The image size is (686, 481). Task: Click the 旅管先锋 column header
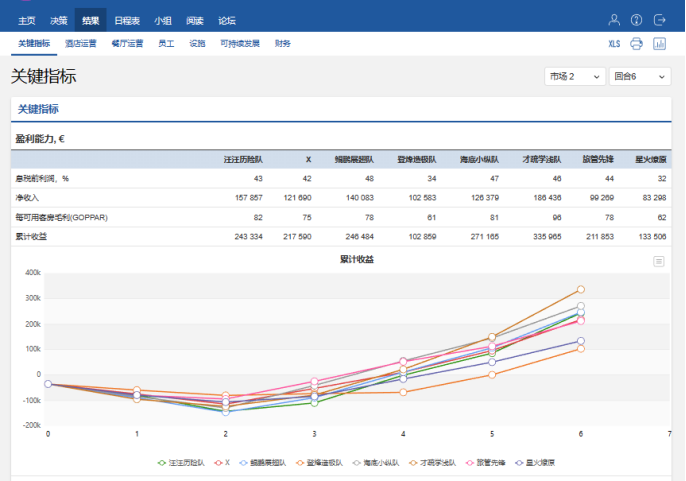[598, 159]
